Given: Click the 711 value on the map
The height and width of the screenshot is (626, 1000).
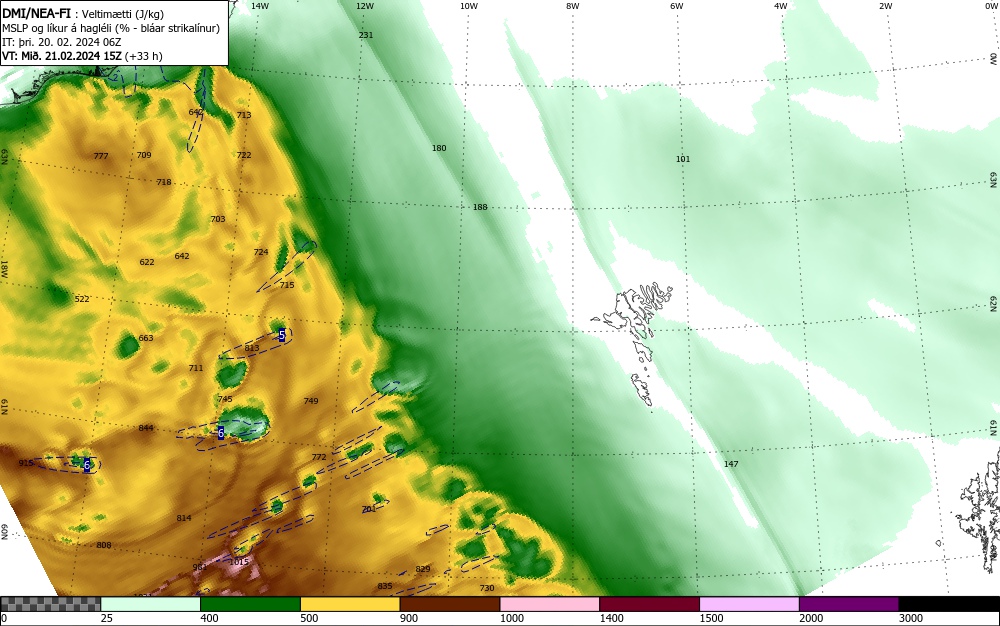Looking at the screenshot, I should point(196,368).
